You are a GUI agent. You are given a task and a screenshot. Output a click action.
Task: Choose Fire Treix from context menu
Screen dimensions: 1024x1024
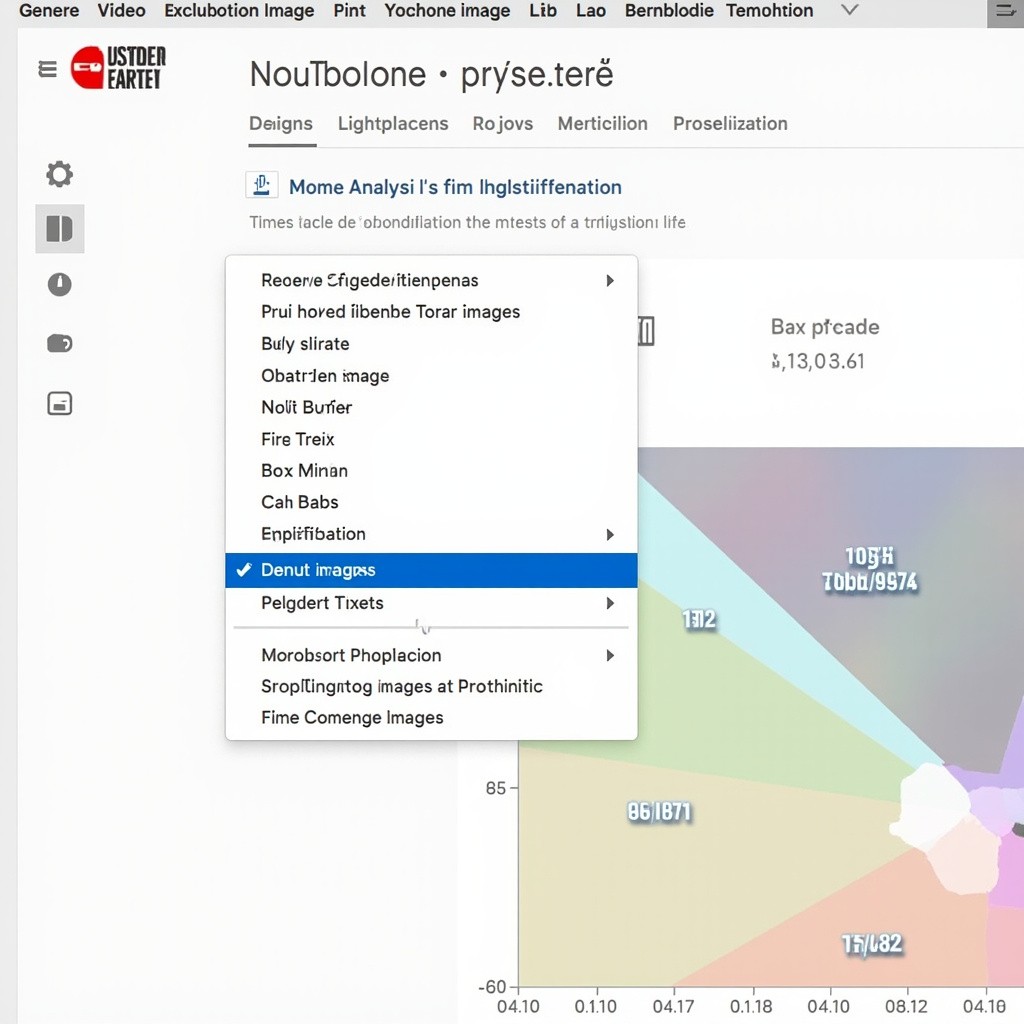(298, 439)
